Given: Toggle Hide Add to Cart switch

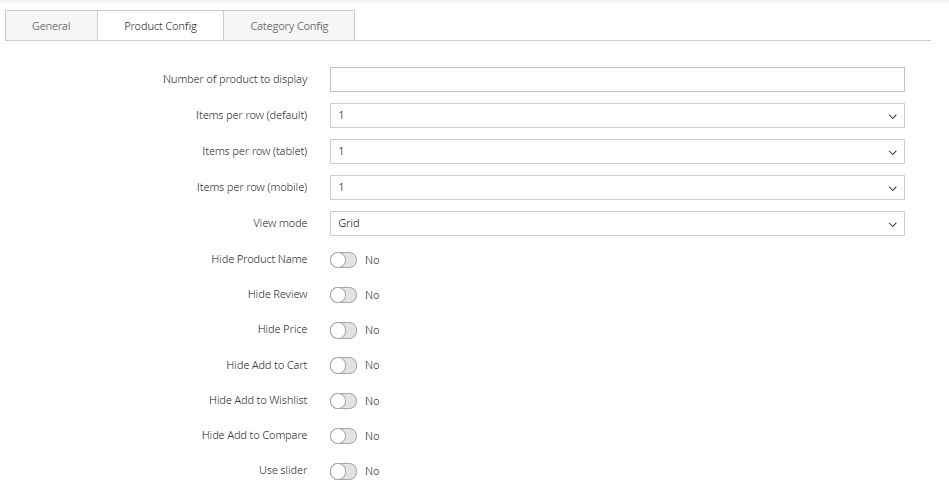Looking at the screenshot, I should point(343,366).
